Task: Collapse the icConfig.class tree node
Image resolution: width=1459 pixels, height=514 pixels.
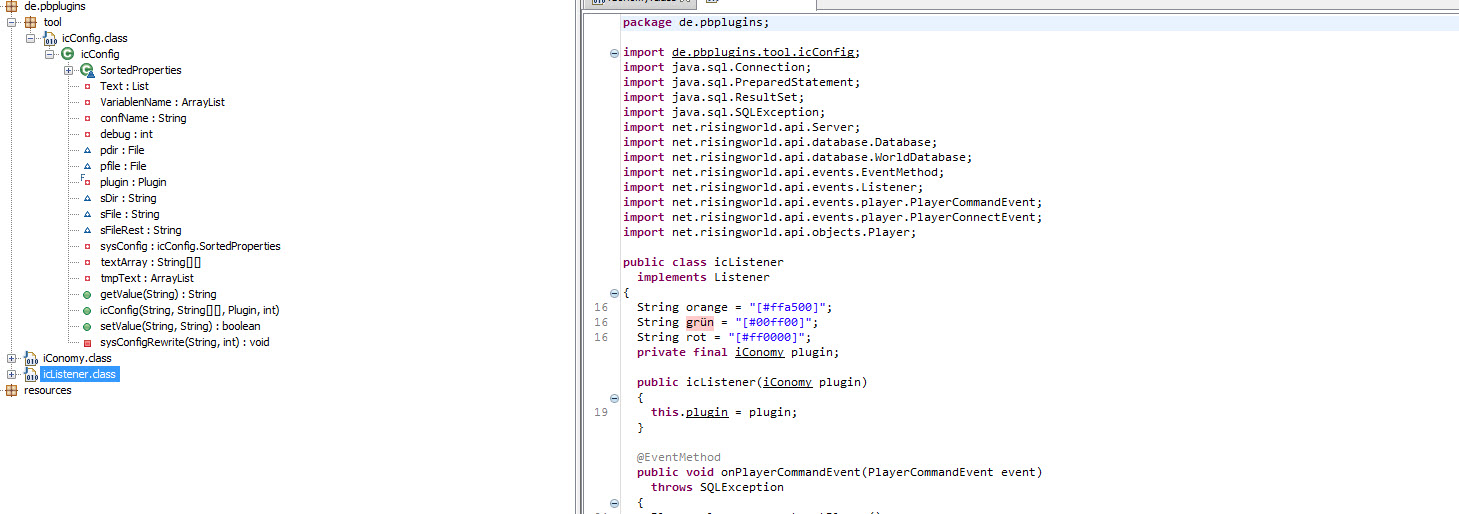Action: pos(30,38)
